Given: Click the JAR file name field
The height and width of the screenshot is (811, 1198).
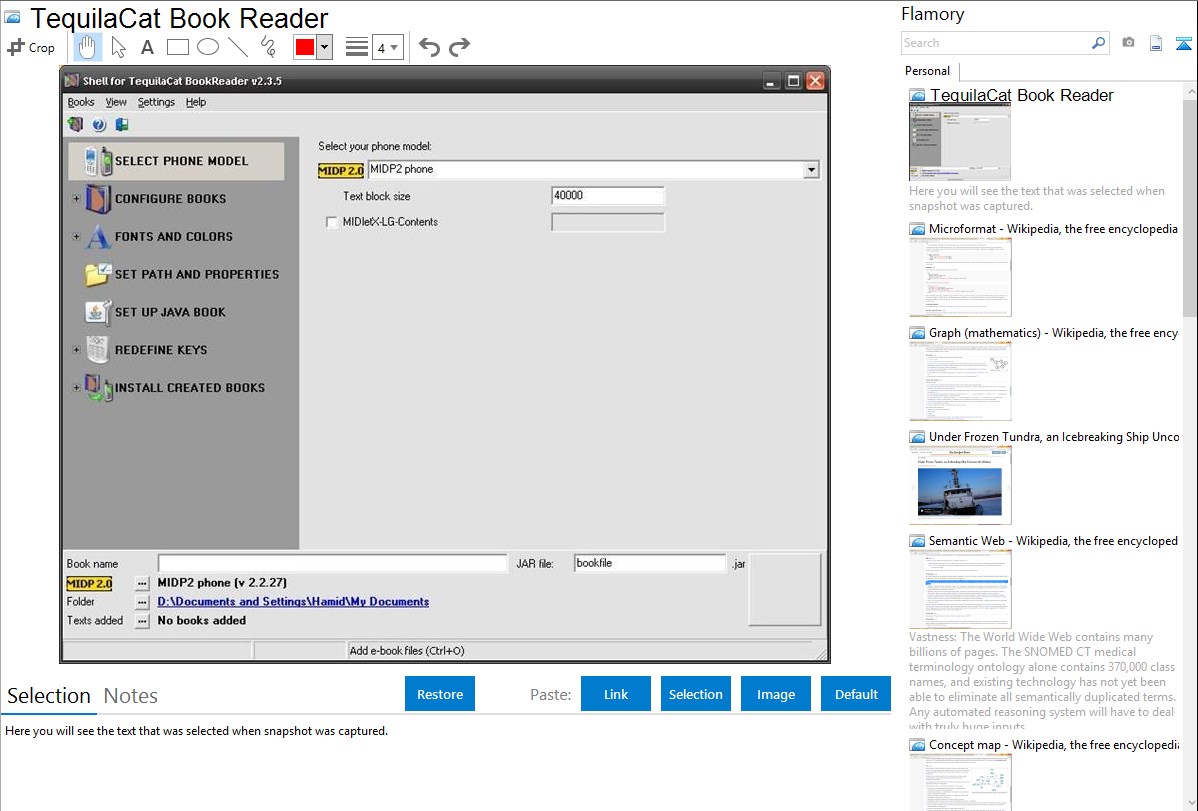Looking at the screenshot, I should pyautogui.click(x=649, y=563).
